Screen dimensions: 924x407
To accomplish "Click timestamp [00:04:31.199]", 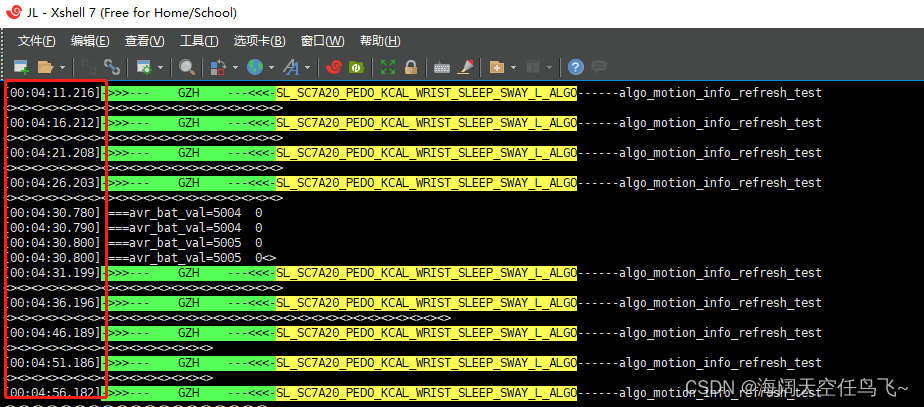I will tap(54, 273).
